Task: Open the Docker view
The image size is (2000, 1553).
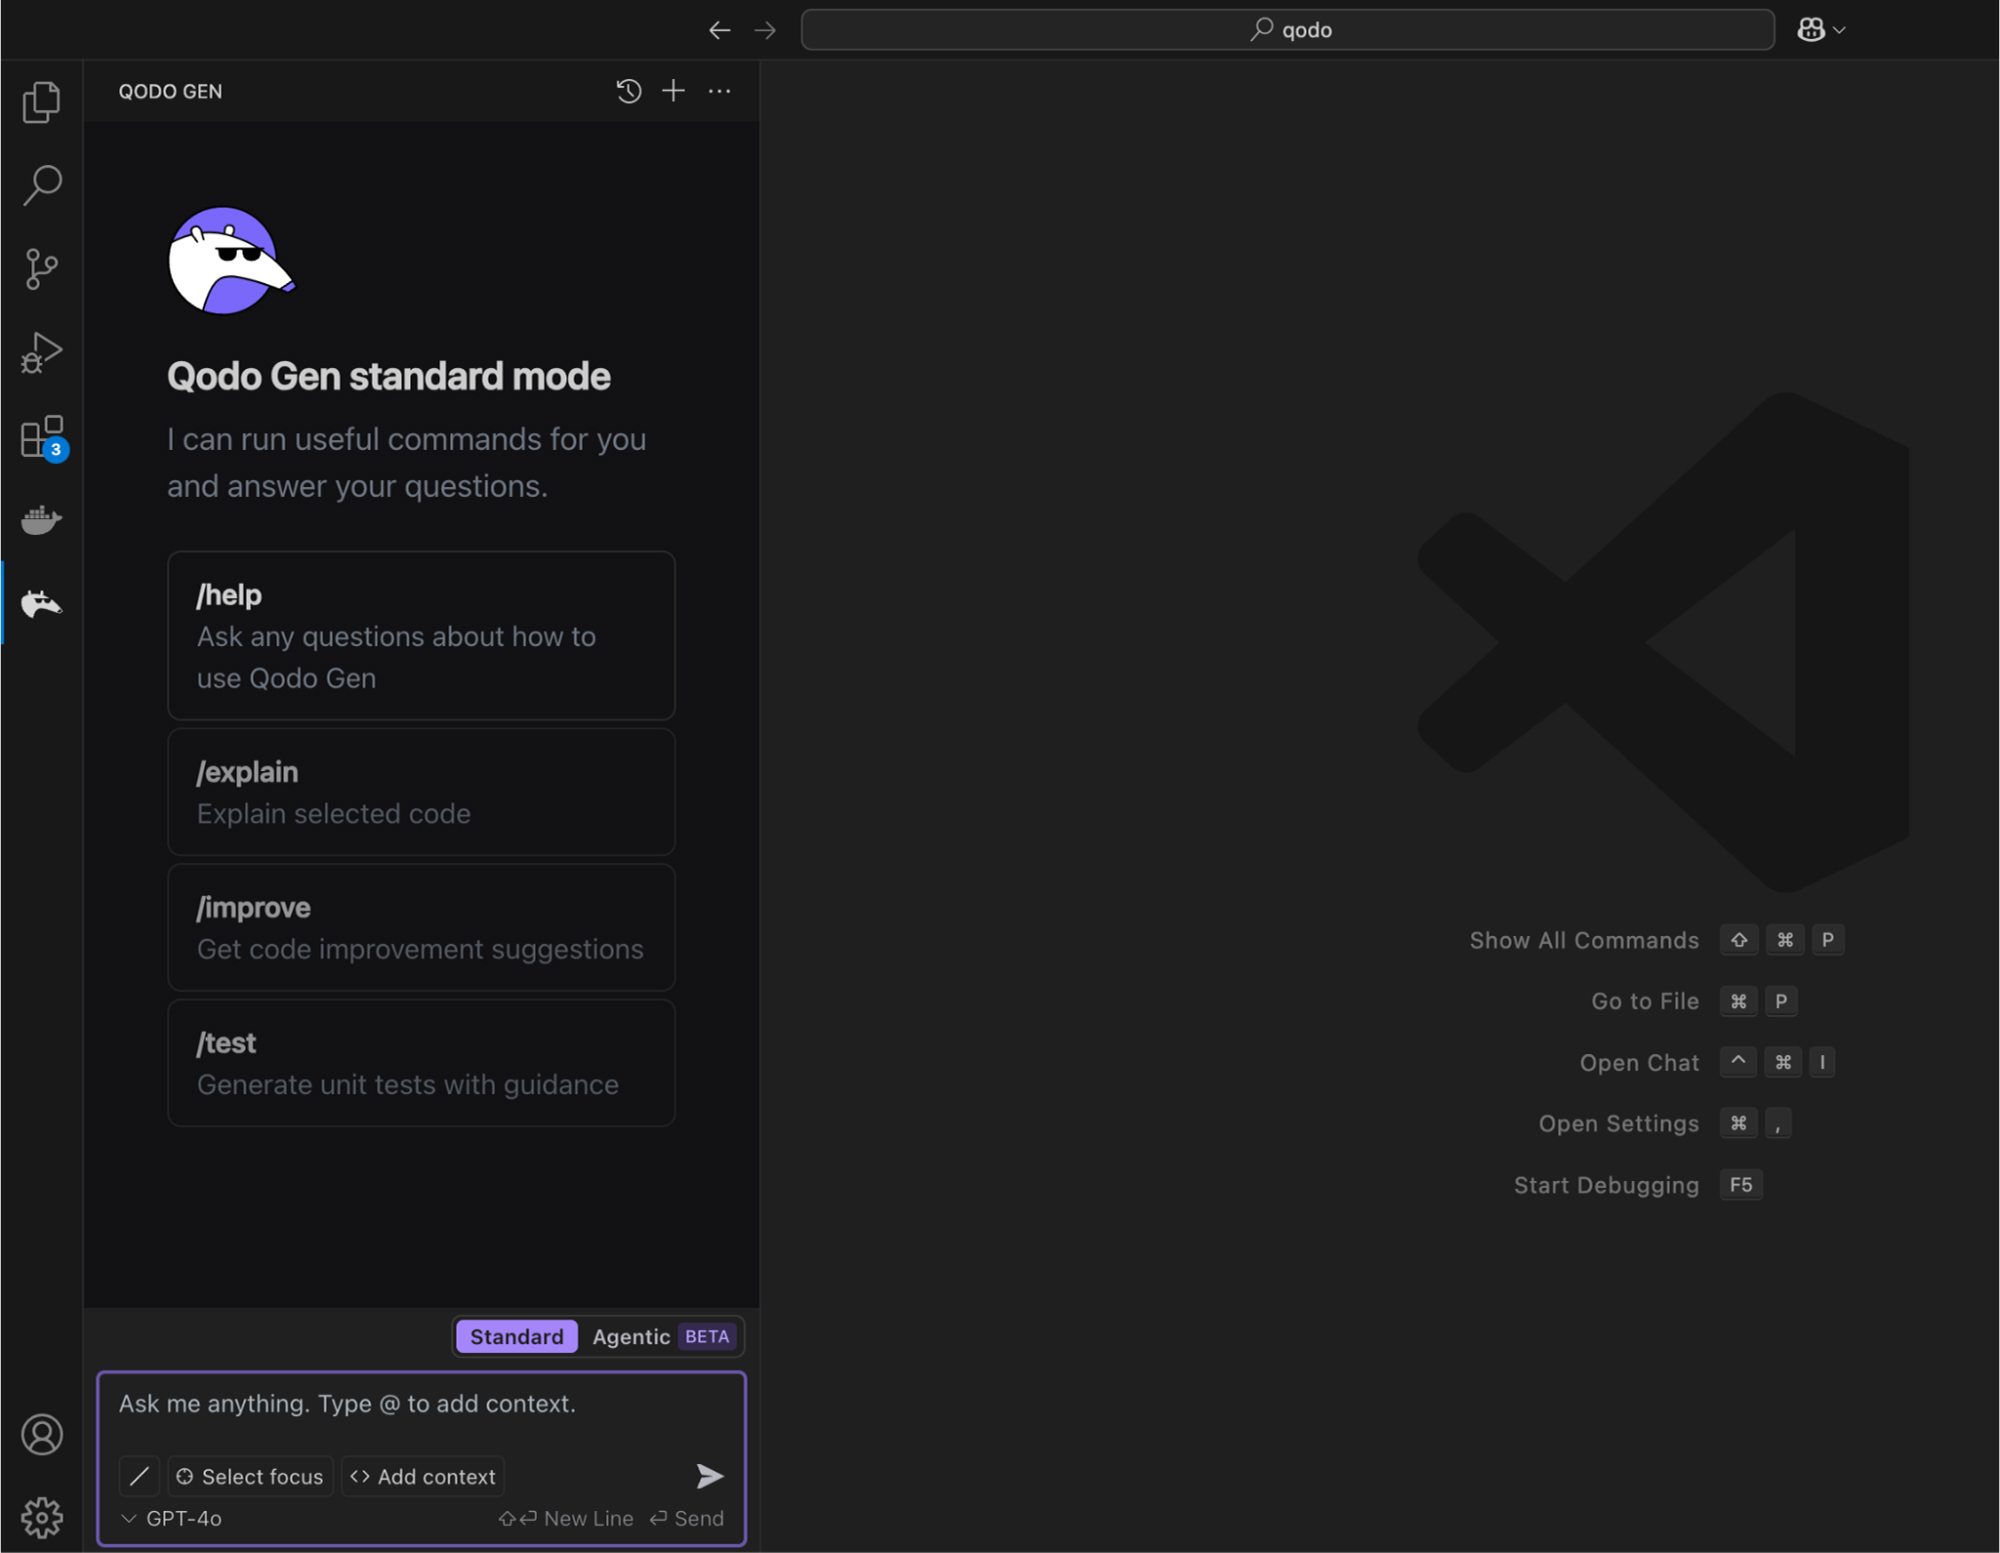Action: pyautogui.click(x=41, y=519)
